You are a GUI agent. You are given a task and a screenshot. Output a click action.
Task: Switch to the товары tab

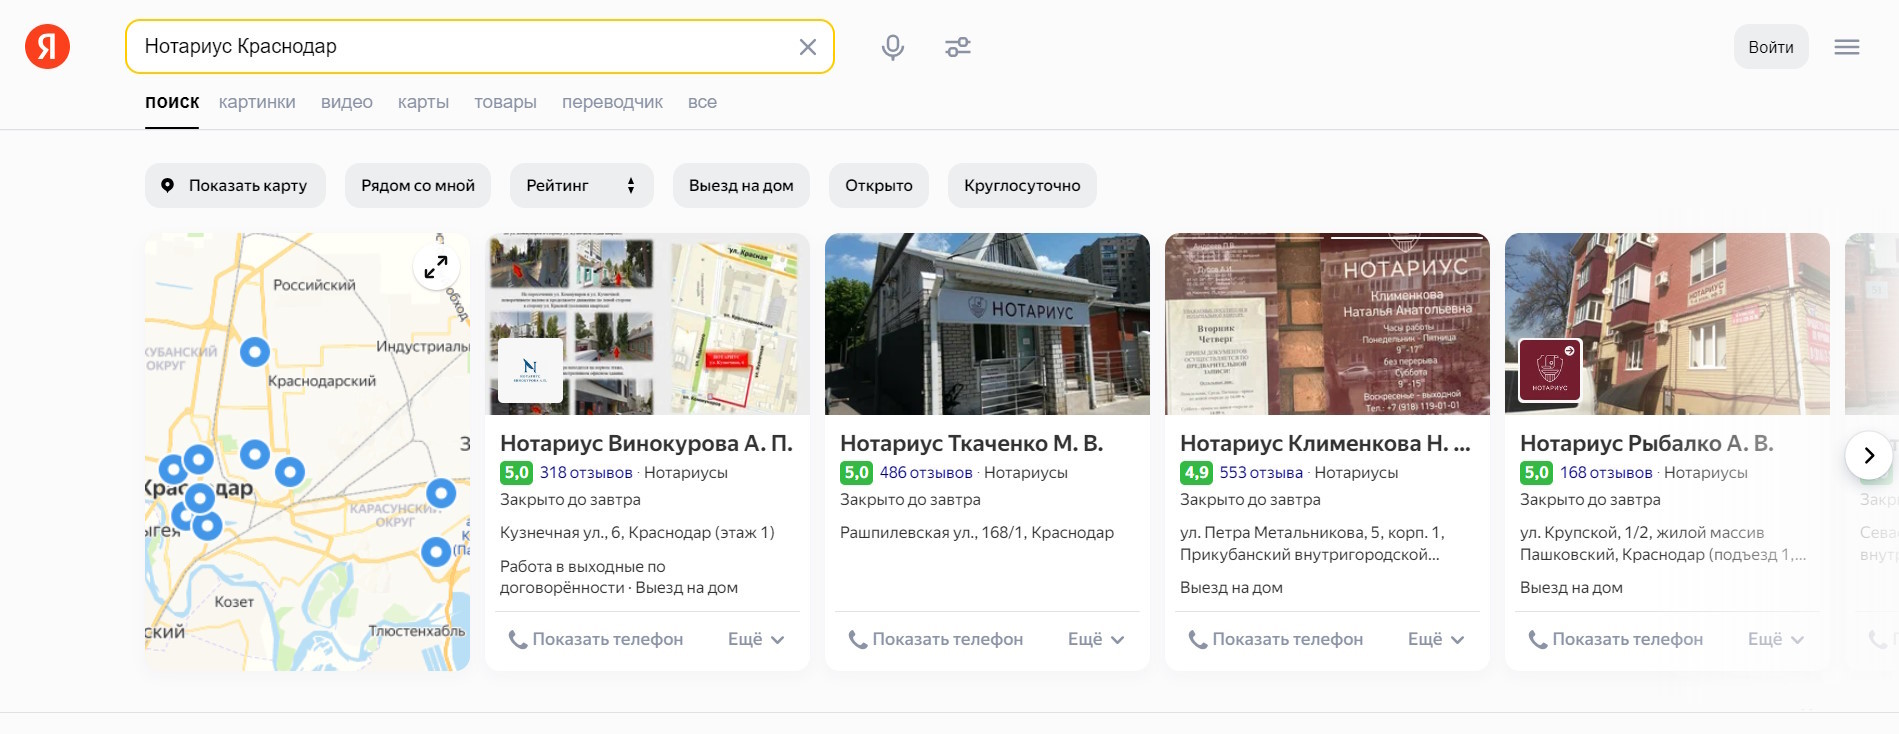tap(505, 102)
